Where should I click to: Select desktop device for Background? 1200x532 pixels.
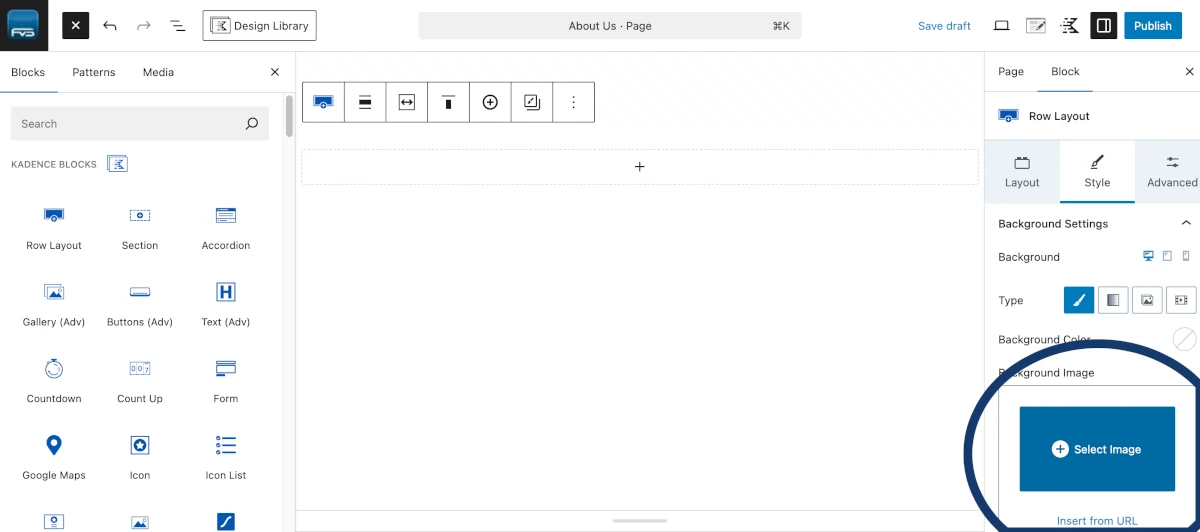point(1149,257)
